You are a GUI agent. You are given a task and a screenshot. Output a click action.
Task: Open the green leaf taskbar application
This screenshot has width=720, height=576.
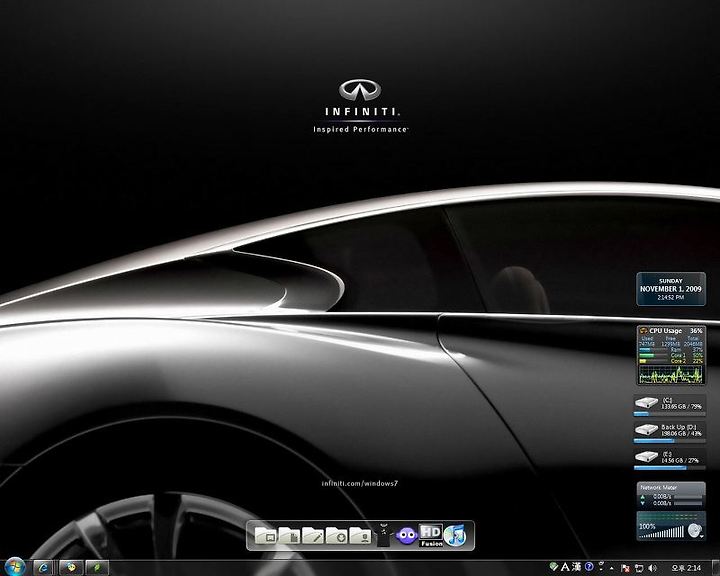coord(97,568)
